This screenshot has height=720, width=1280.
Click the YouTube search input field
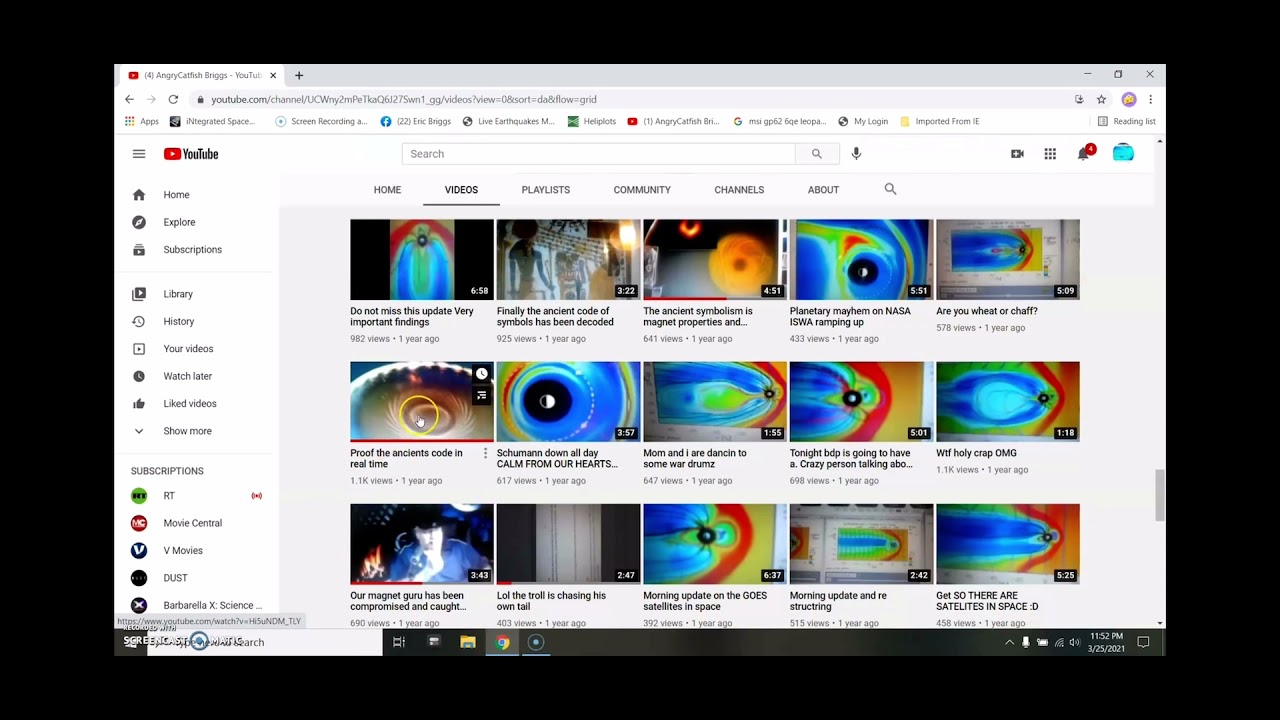[598, 154]
